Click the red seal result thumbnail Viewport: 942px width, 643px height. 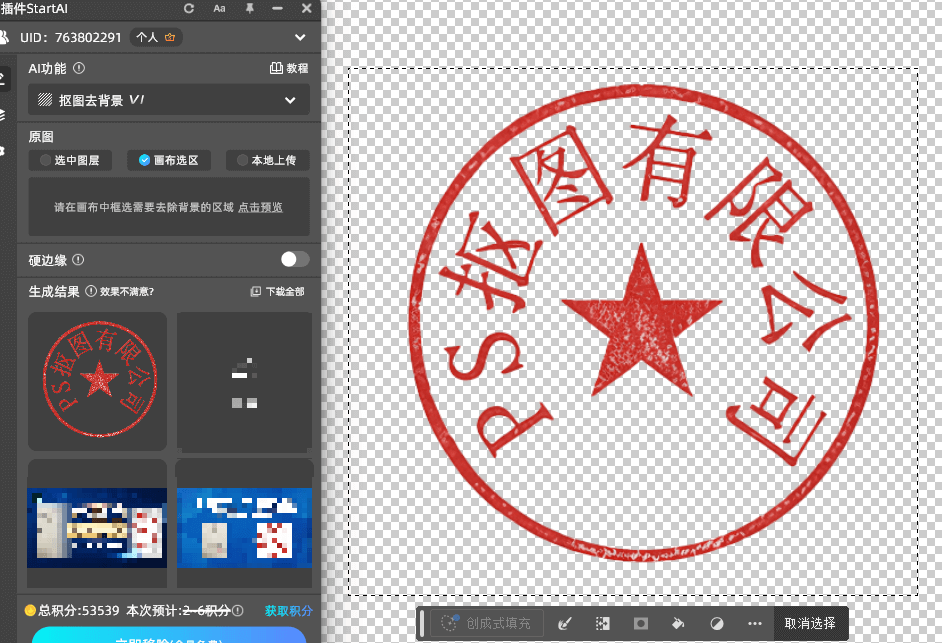pos(97,381)
